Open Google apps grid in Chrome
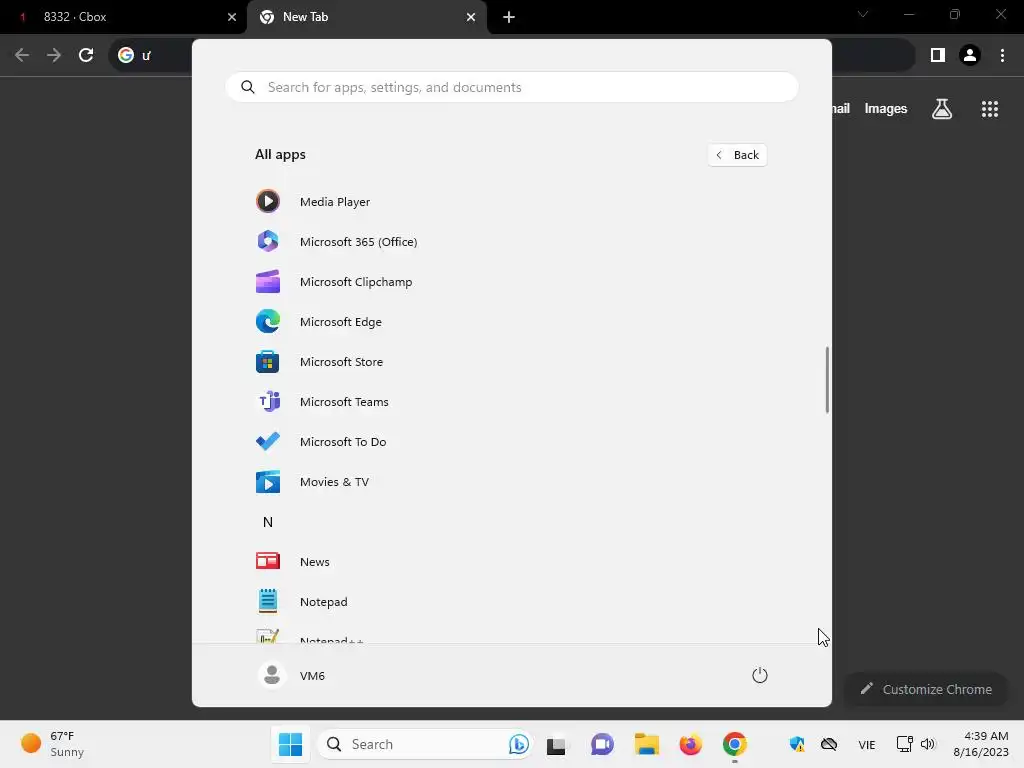1024x768 pixels. (990, 109)
